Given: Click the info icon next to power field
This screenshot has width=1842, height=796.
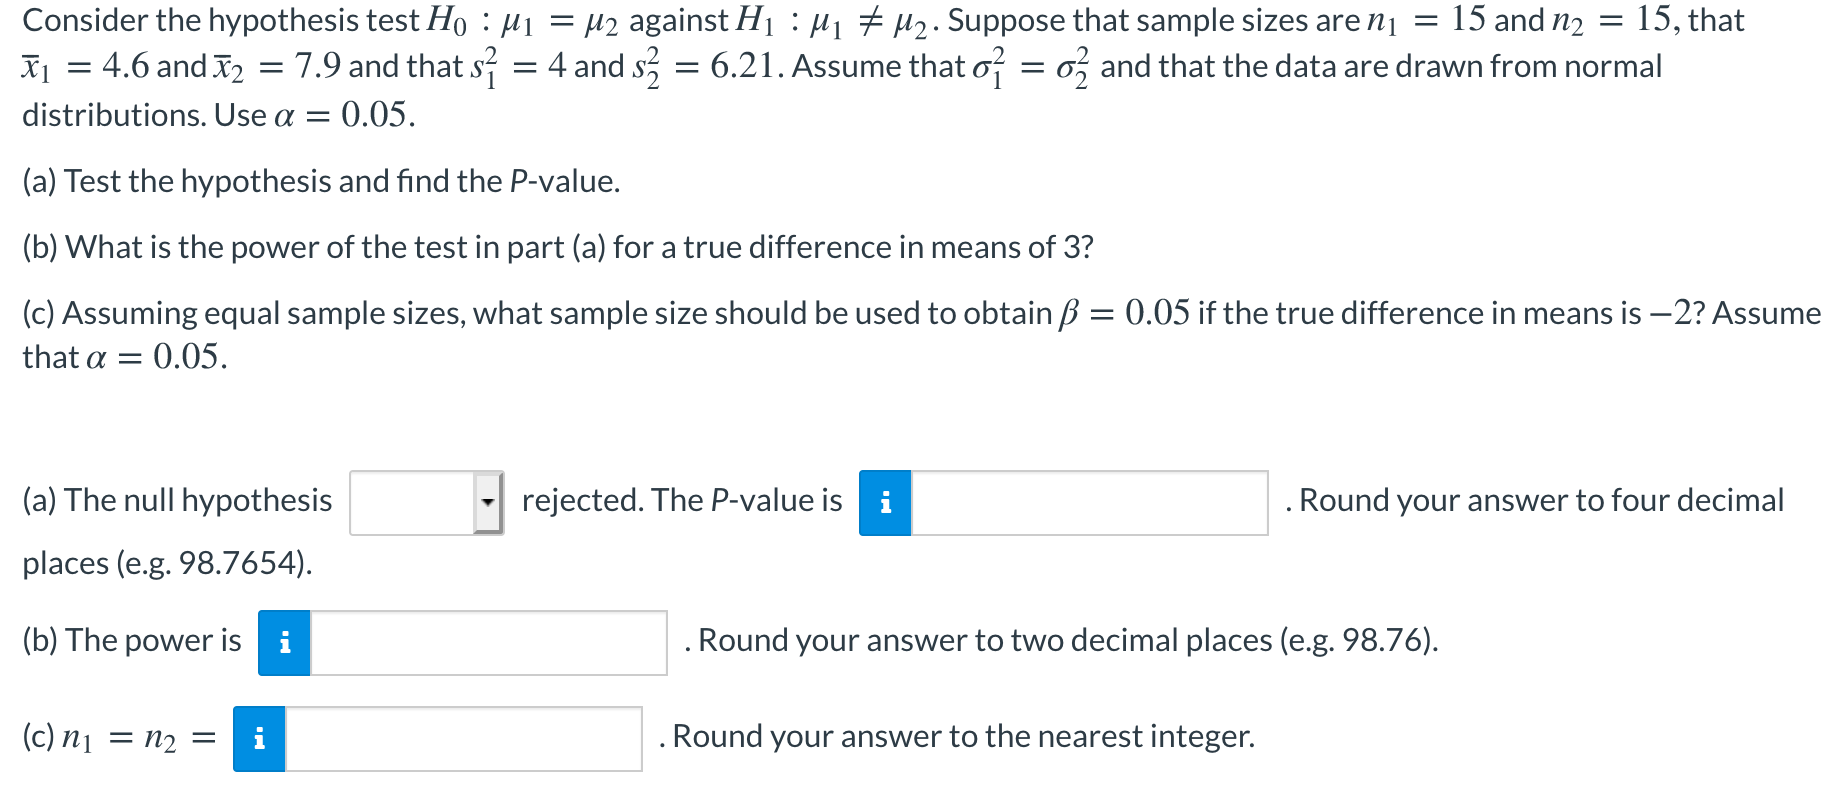Looking at the screenshot, I should [284, 643].
